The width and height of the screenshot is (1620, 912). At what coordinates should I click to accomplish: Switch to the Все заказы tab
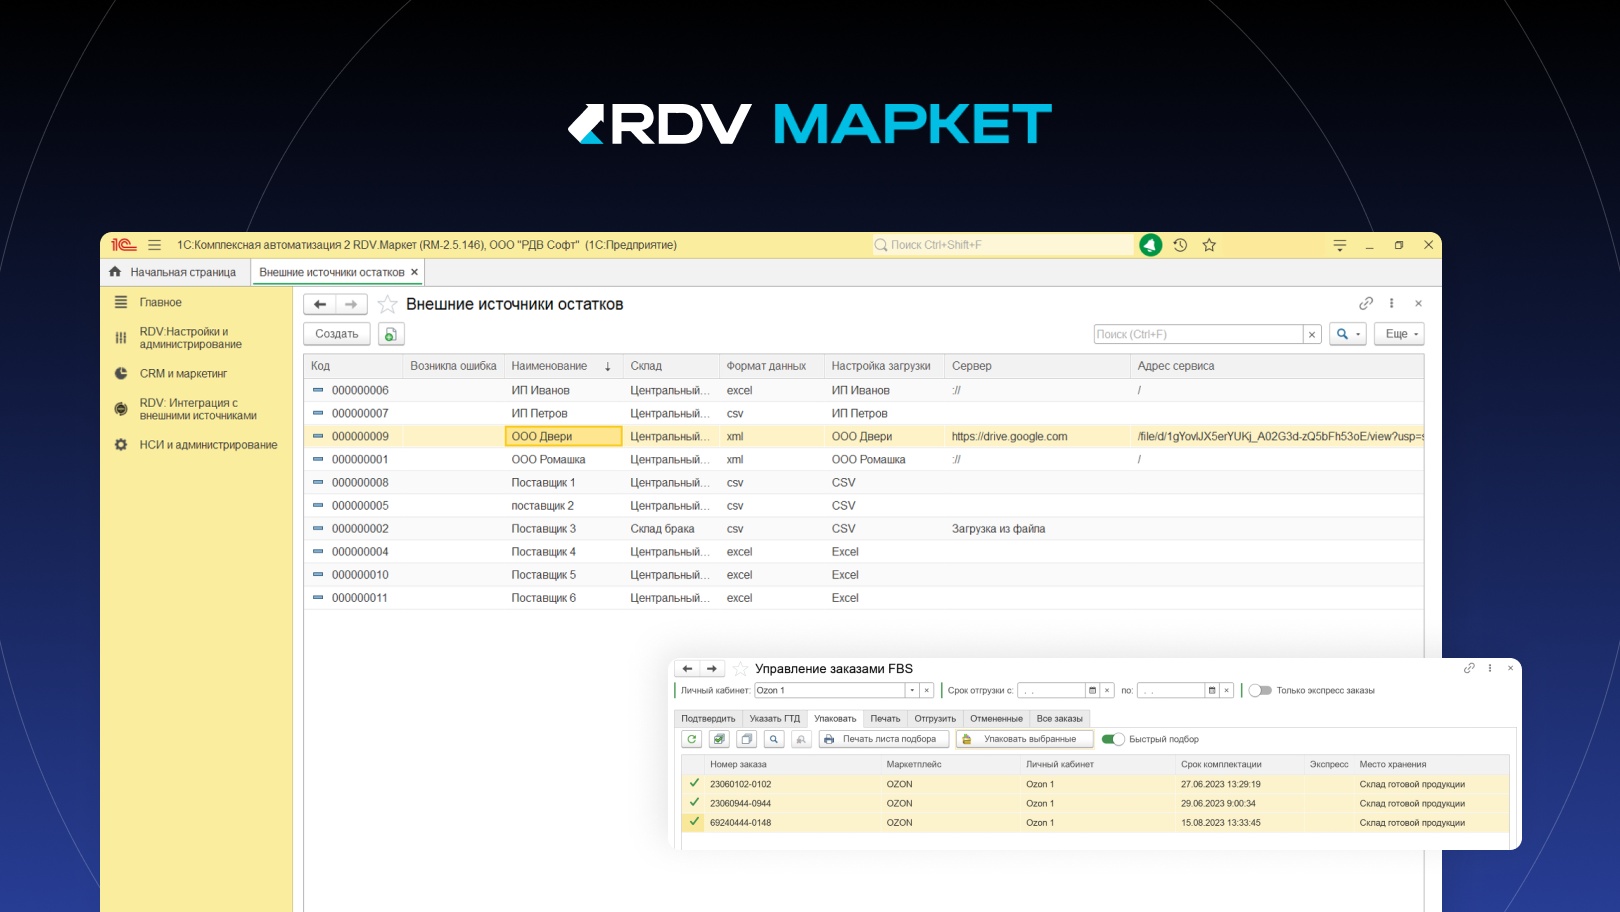1059,718
